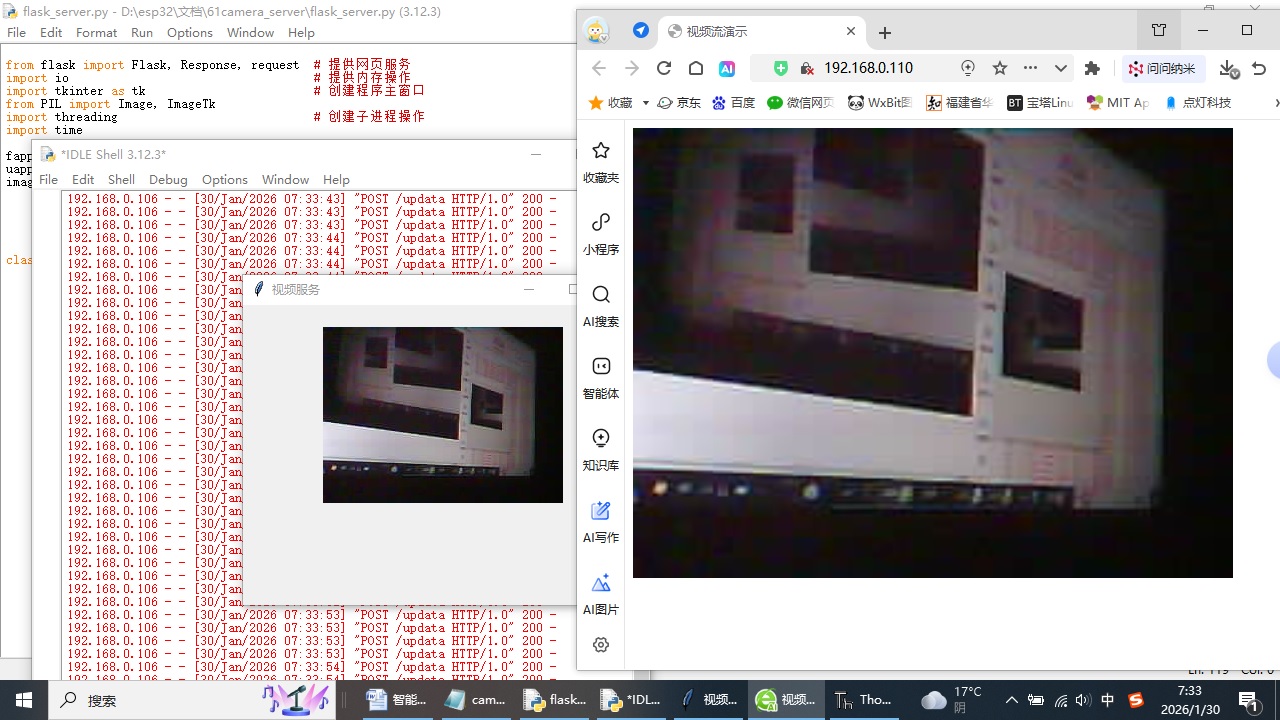Open the address bar three-dots menu
Screen dimensions: 1280x720
(1031, 68)
